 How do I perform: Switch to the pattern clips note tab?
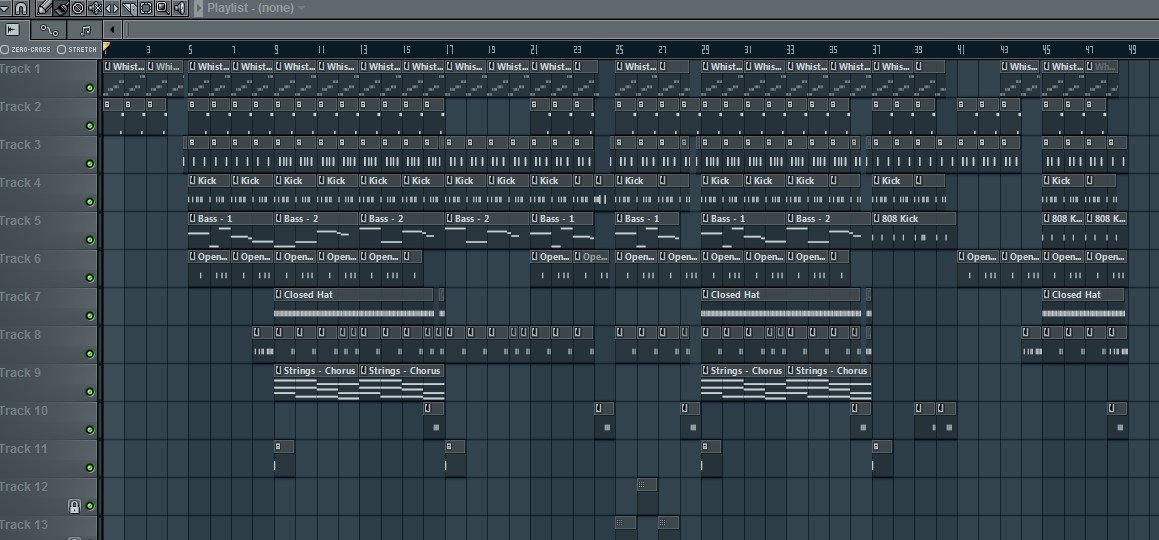(x=85, y=30)
